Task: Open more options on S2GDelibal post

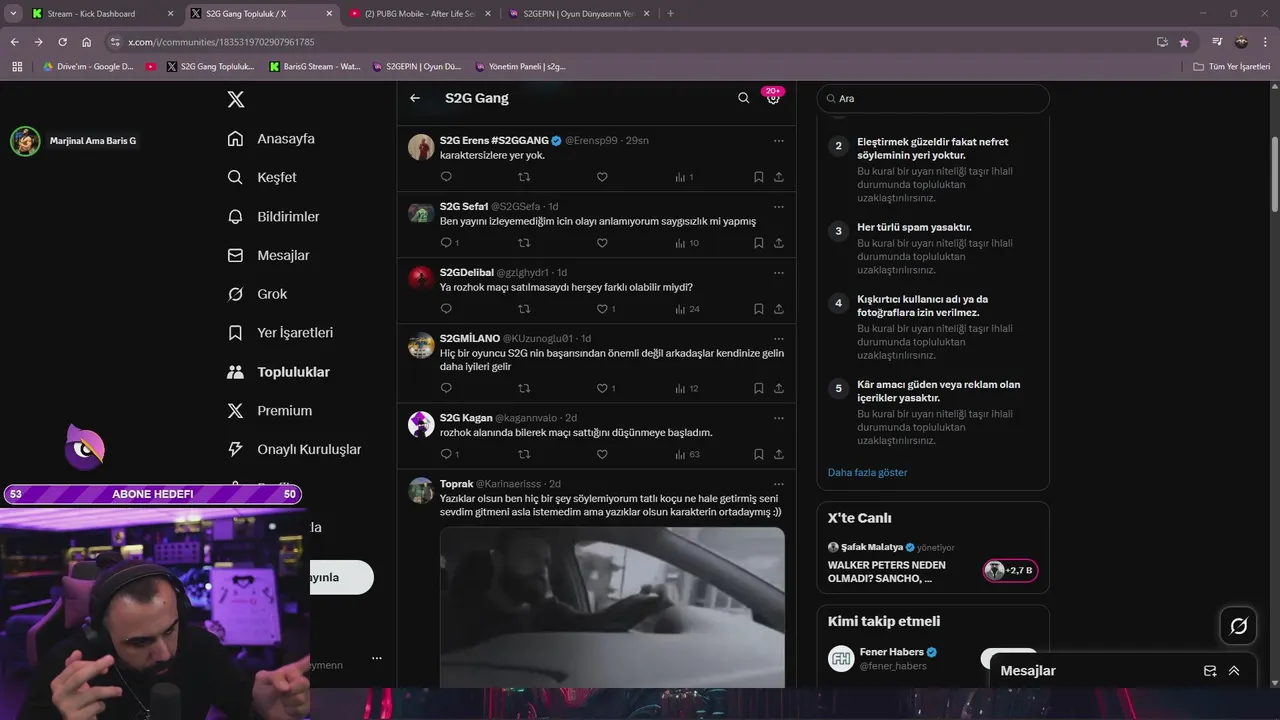Action: coord(778,273)
